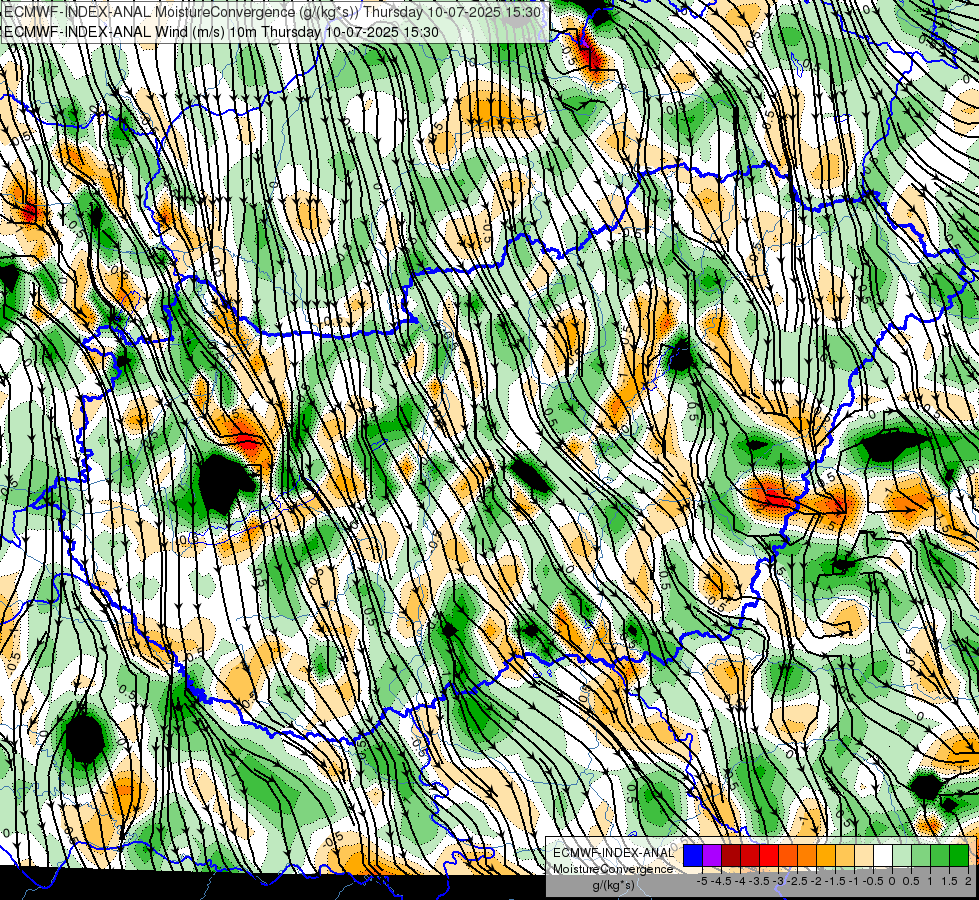Click the positive 0.5 legend tick value

coord(911,881)
